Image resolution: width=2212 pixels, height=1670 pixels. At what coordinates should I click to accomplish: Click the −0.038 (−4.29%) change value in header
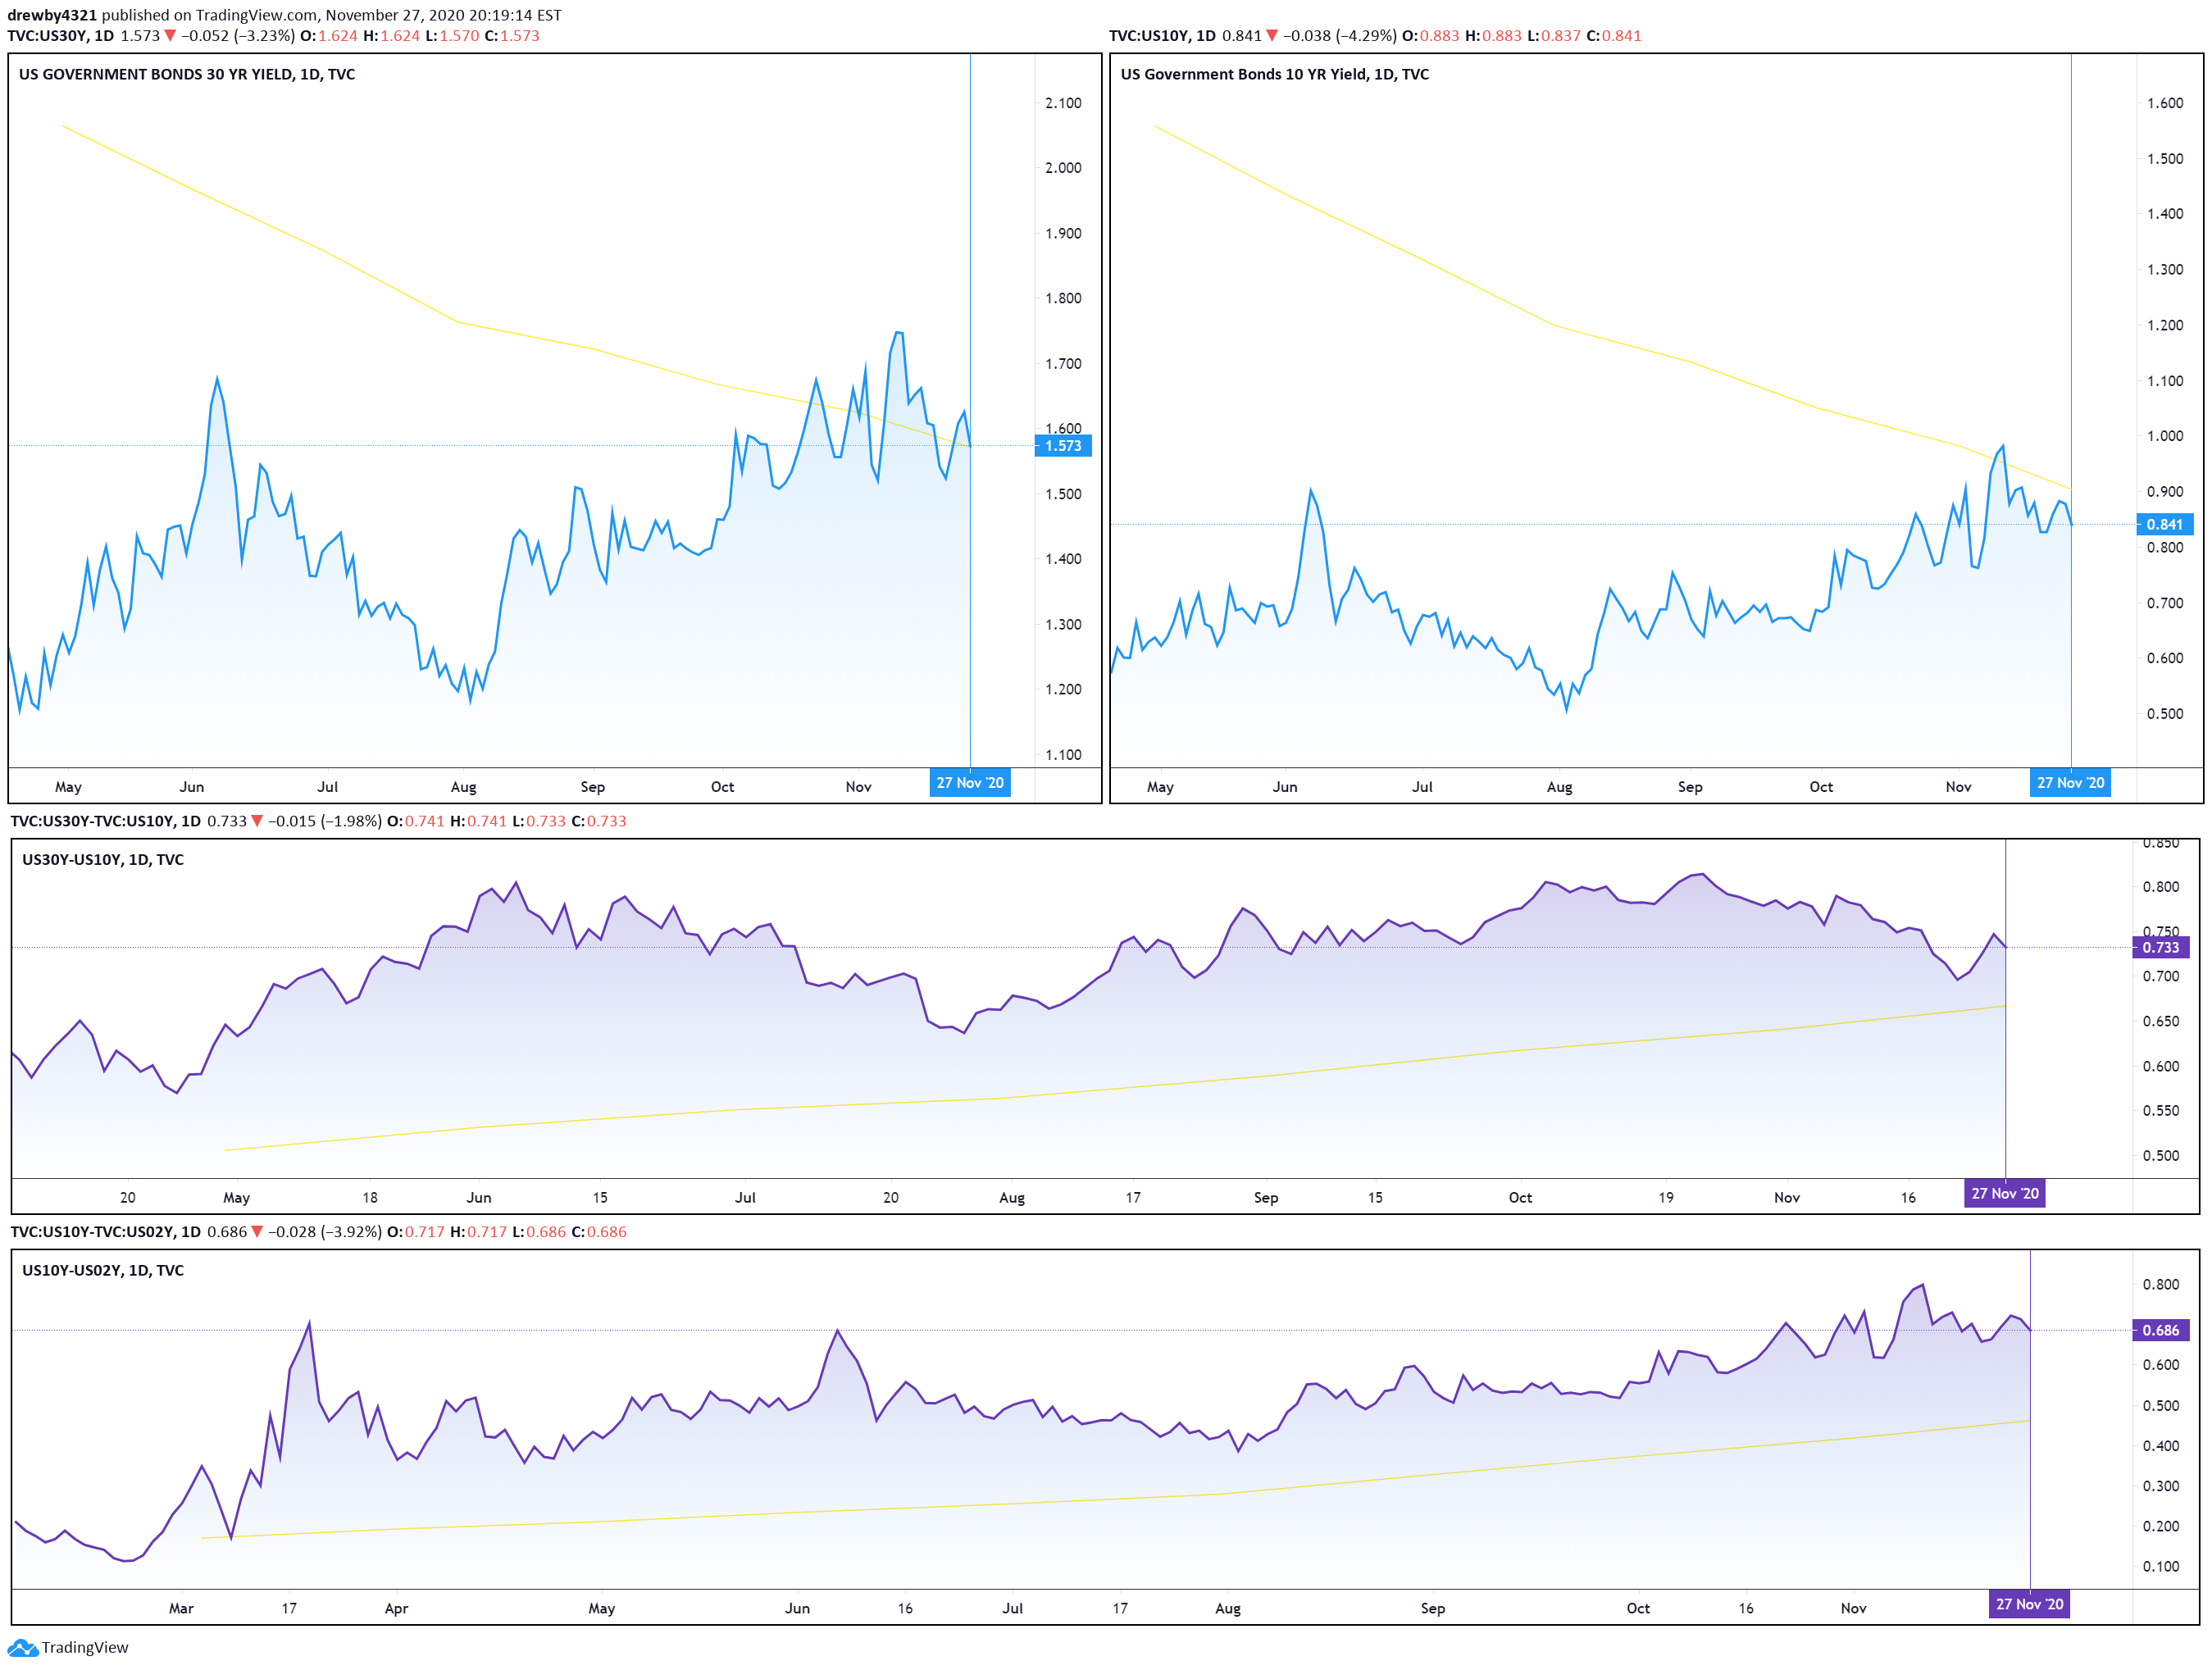pyautogui.click(x=1340, y=36)
